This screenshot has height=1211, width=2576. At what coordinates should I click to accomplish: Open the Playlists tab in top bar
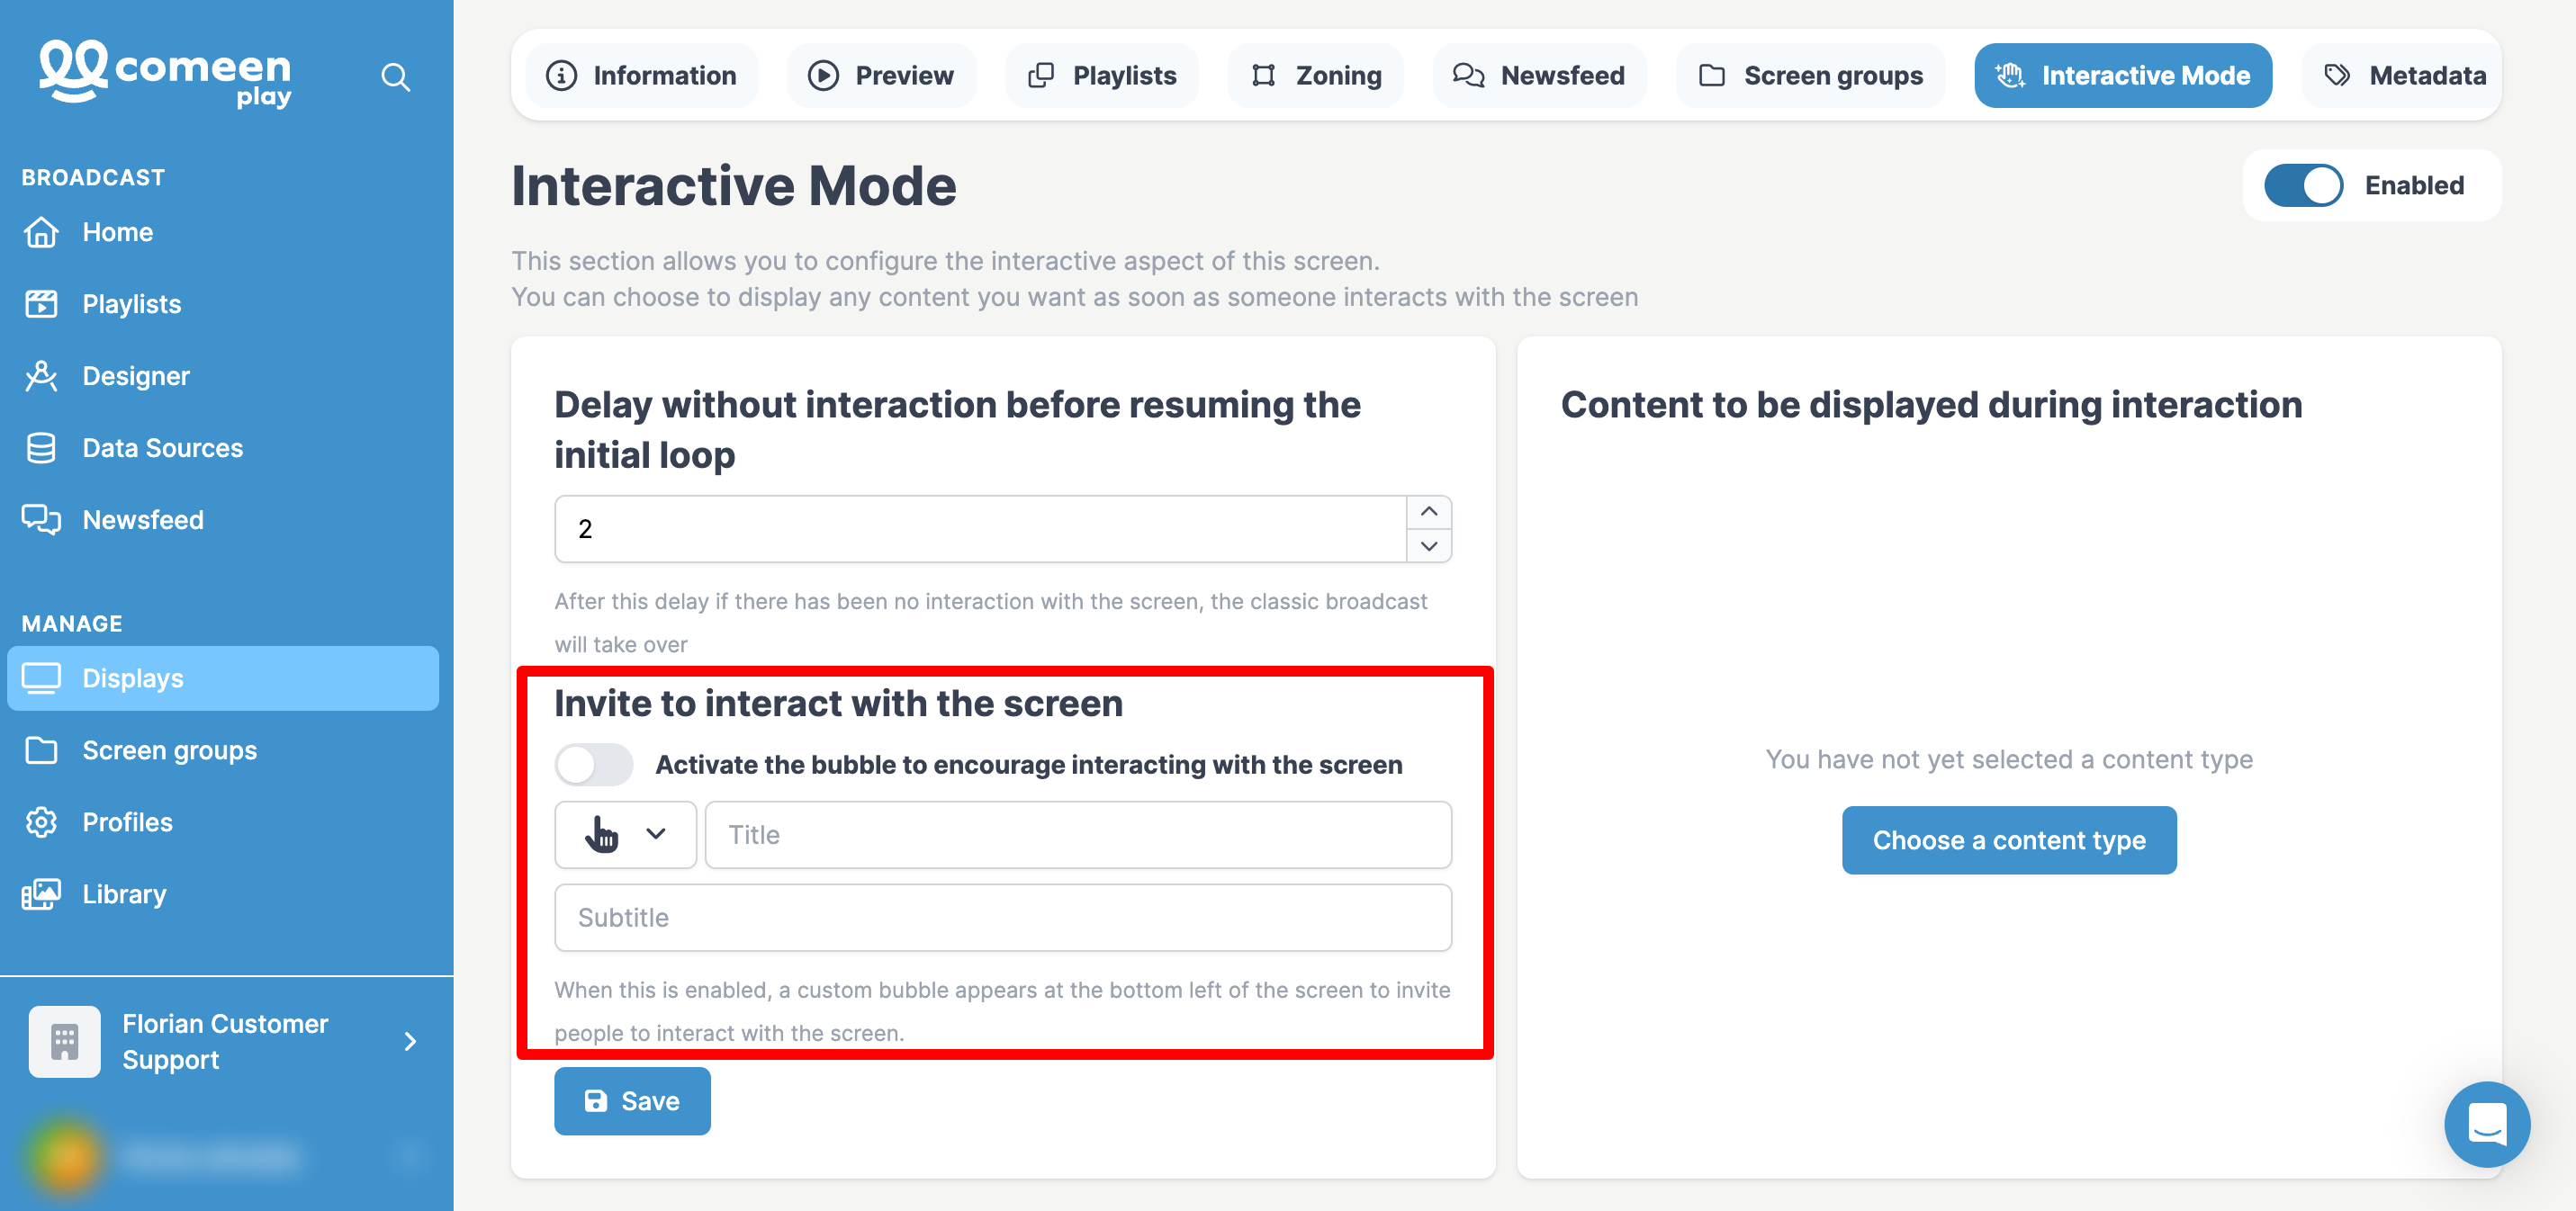pos(1102,76)
